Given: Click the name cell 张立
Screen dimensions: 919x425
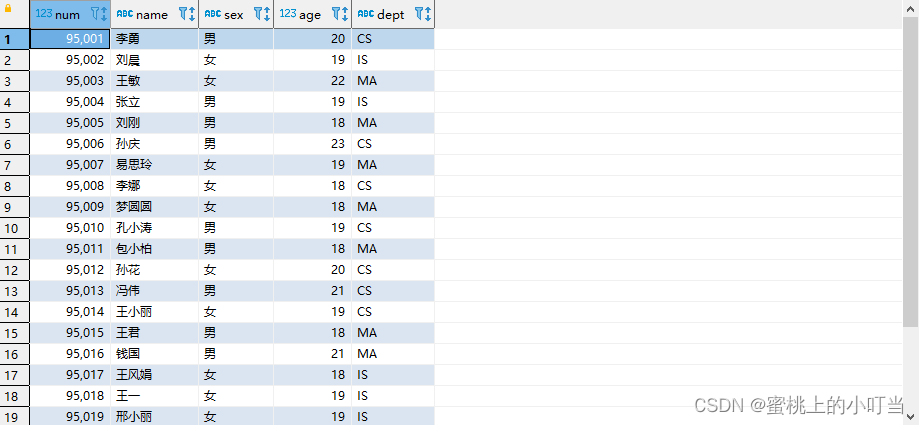Looking at the screenshot, I should tap(155, 102).
